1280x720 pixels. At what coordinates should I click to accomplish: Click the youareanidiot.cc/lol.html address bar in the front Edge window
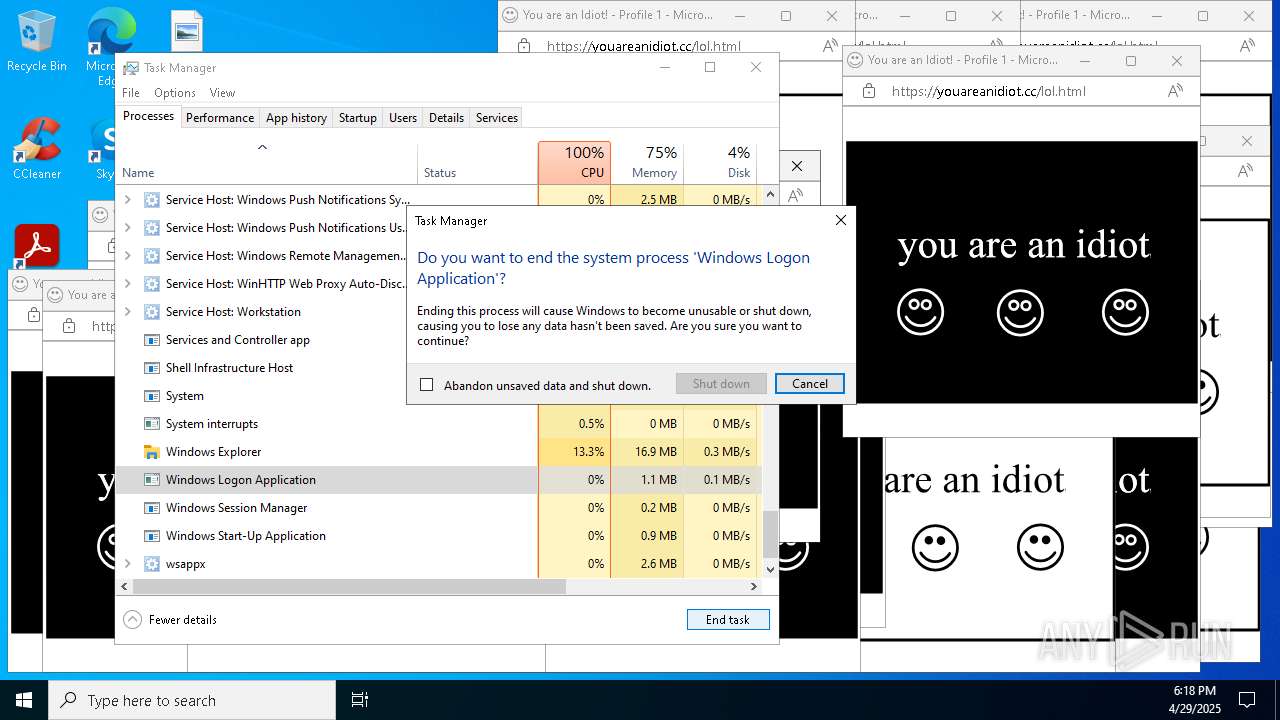pos(988,91)
